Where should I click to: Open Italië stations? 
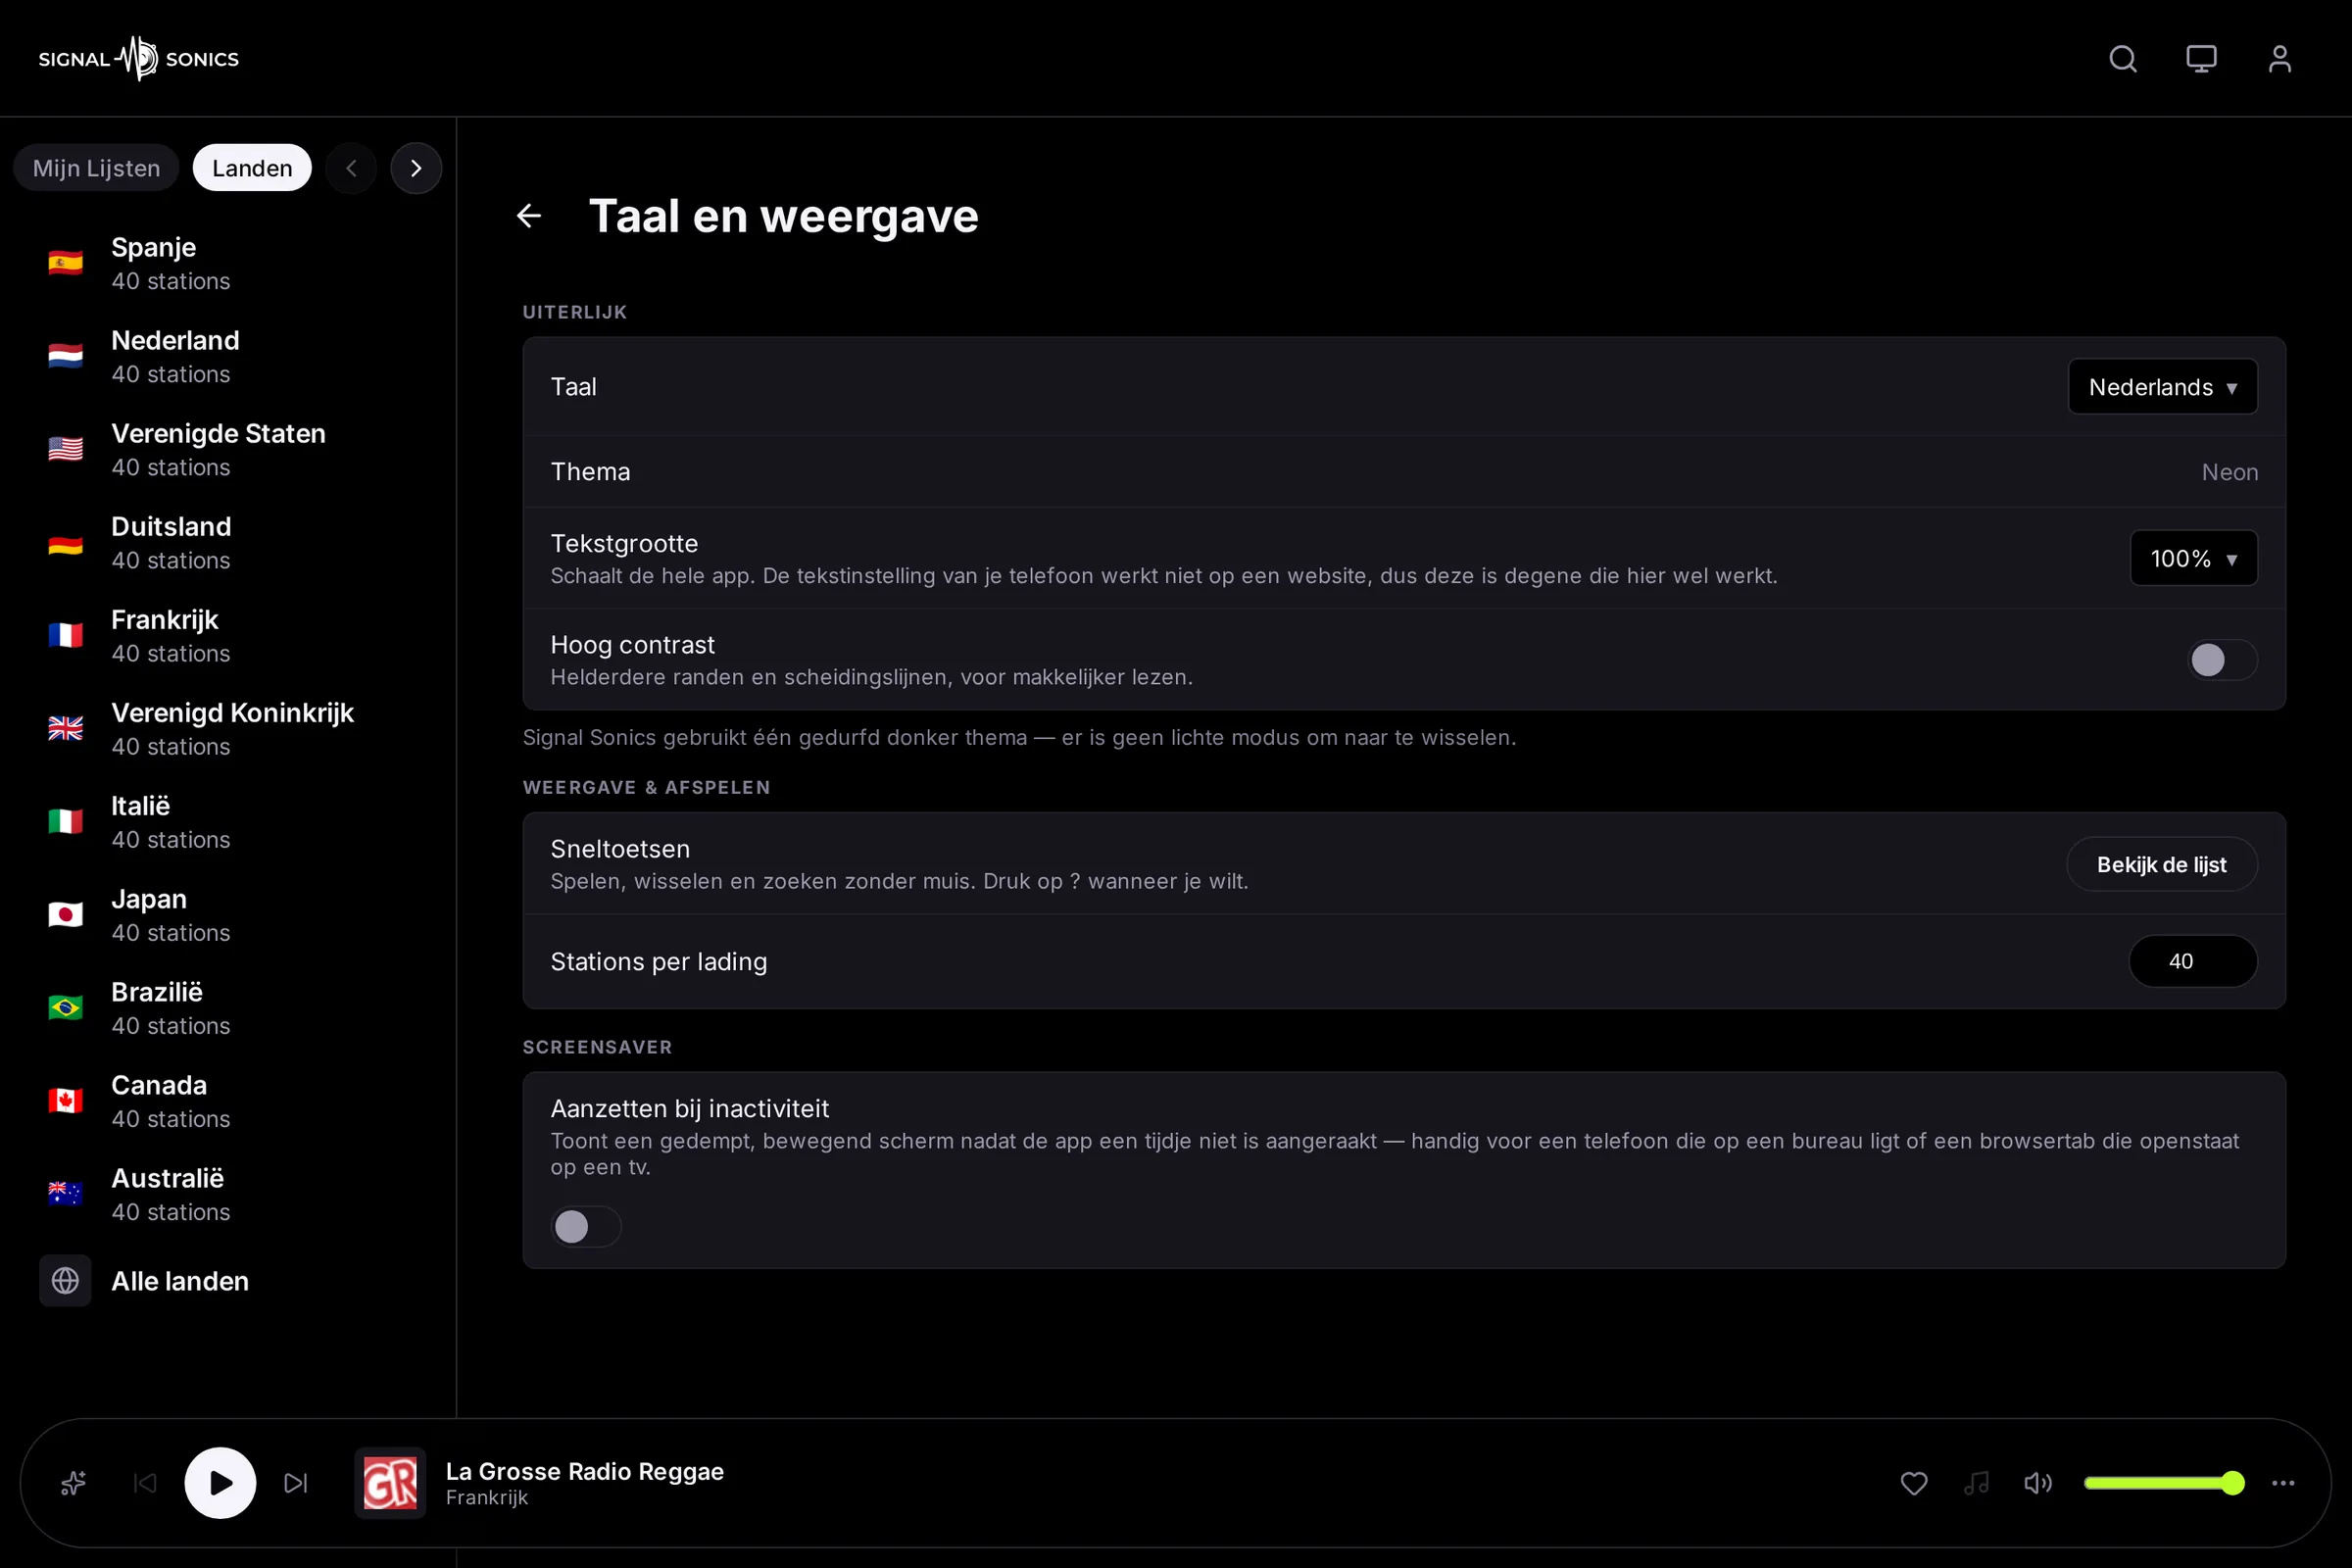[x=228, y=822]
